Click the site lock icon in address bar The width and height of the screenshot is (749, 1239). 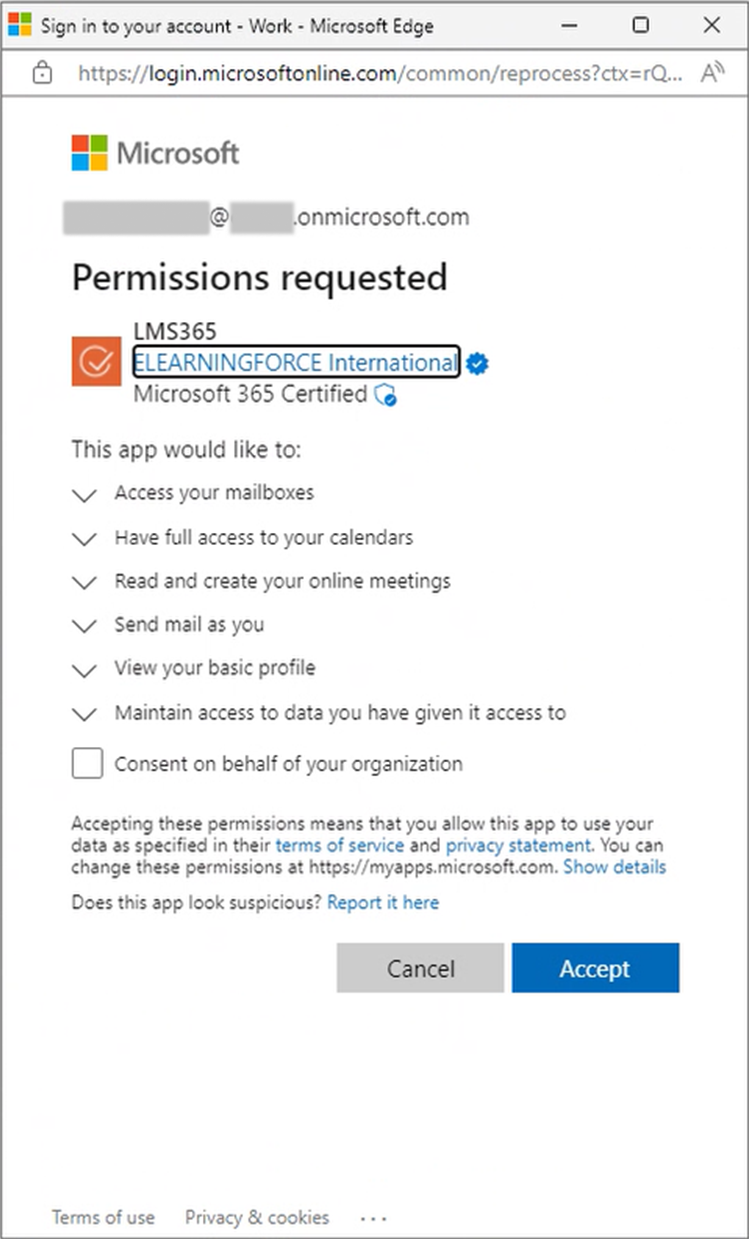coord(42,73)
